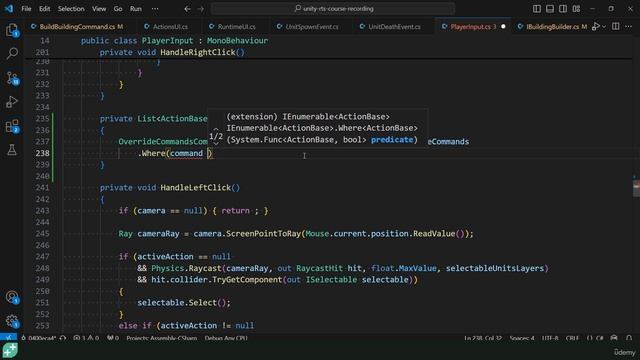The height and width of the screenshot is (360, 640).
Task: Split the editor to the right
Action: point(616,27)
